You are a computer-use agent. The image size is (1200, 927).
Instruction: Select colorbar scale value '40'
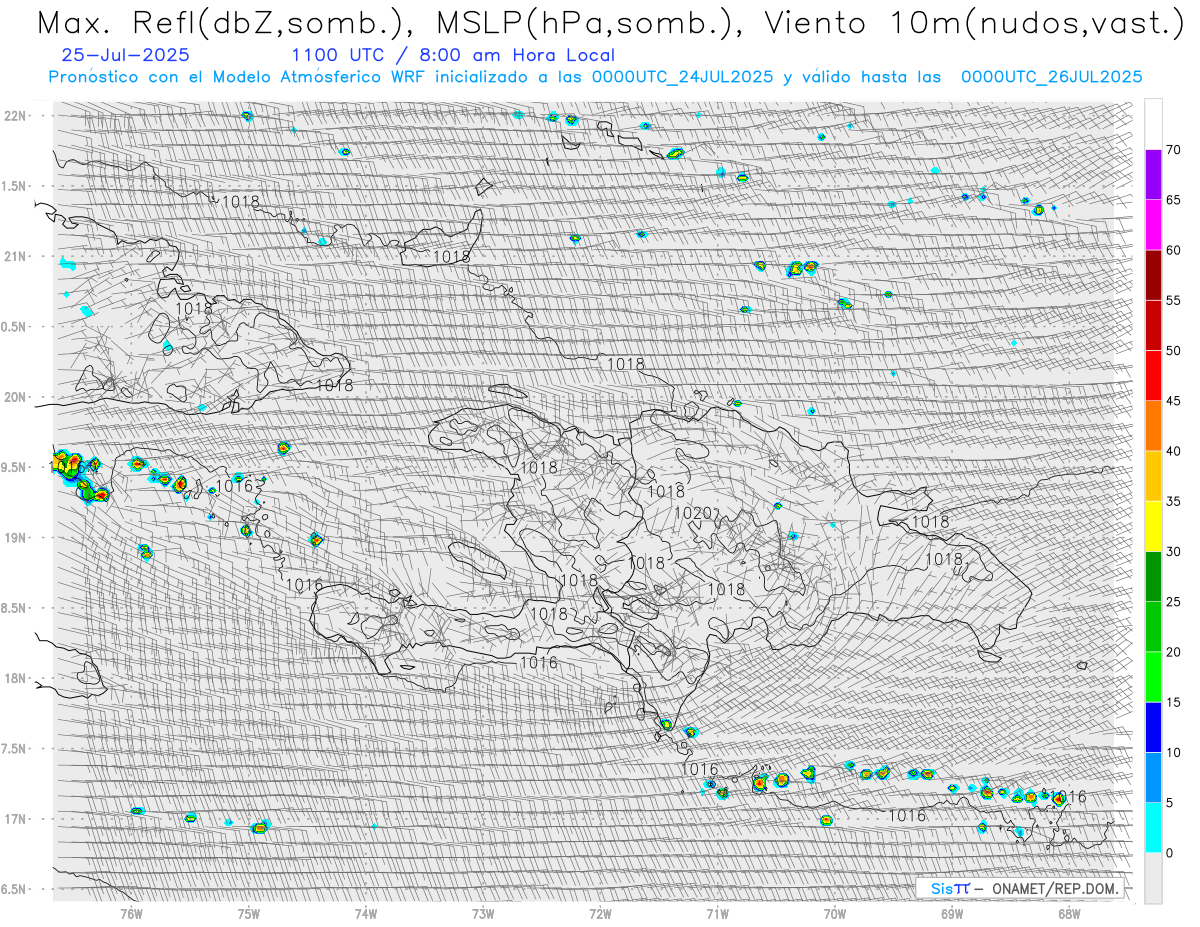point(1173,451)
